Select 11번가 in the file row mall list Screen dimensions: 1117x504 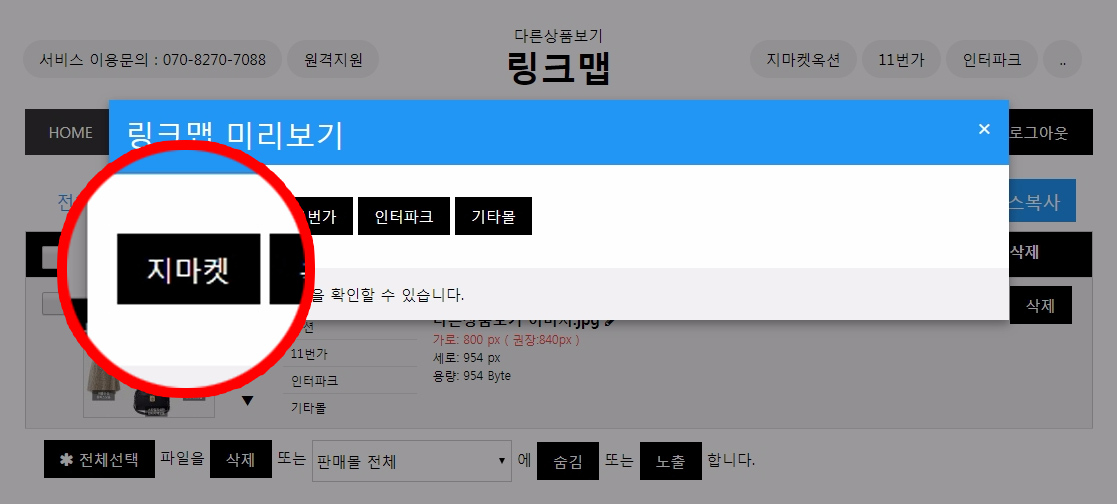click(x=309, y=354)
